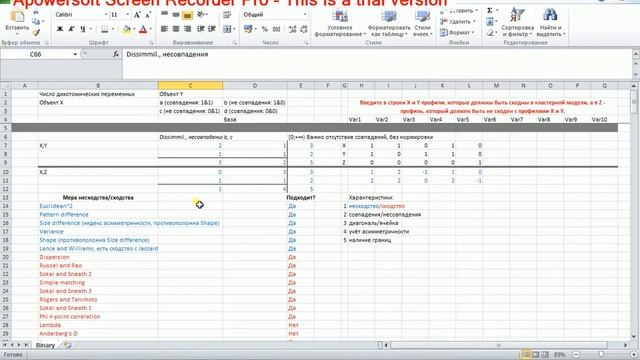
Task: Toggle the highlighted bottom align button
Action: 187,15
